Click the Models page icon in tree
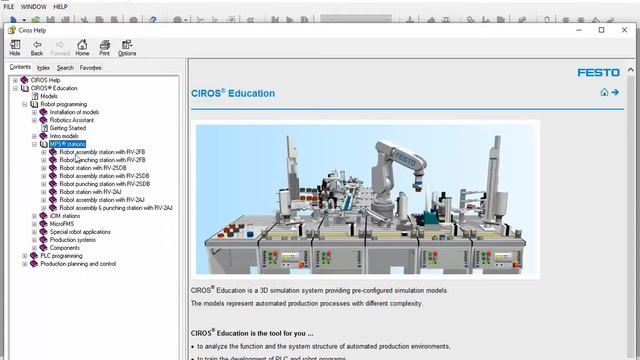This screenshot has width=640, height=360. (35, 96)
